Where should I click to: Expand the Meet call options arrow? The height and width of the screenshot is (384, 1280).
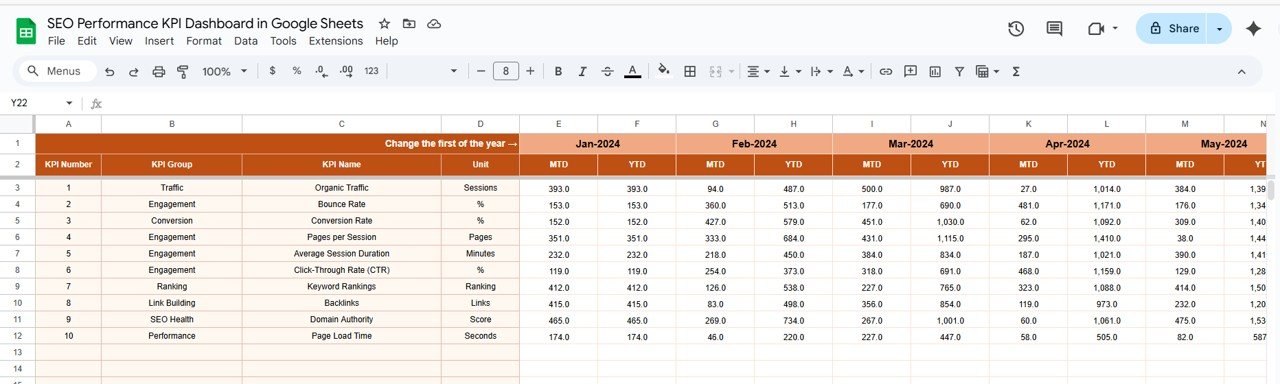pos(1115,29)
